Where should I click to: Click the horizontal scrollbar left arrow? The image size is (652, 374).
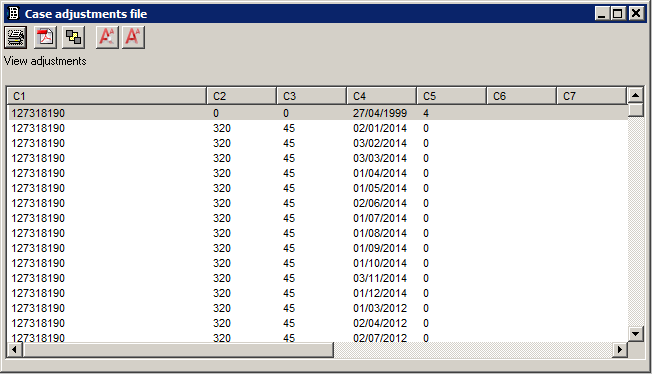[x=15, y=349]
